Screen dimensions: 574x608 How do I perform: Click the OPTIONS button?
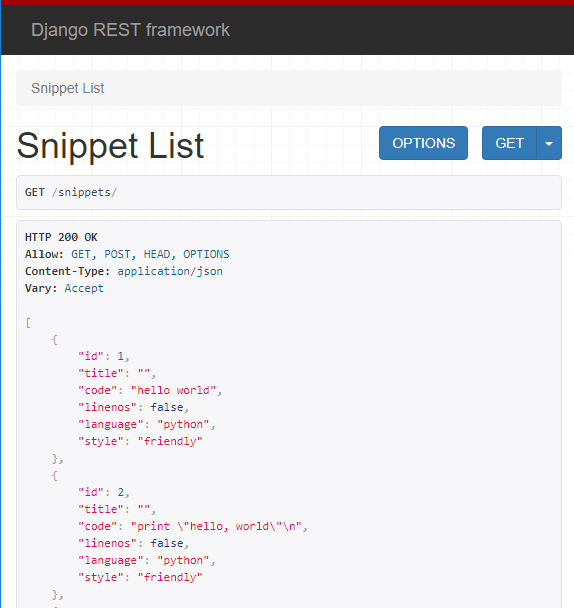[423, 143]
